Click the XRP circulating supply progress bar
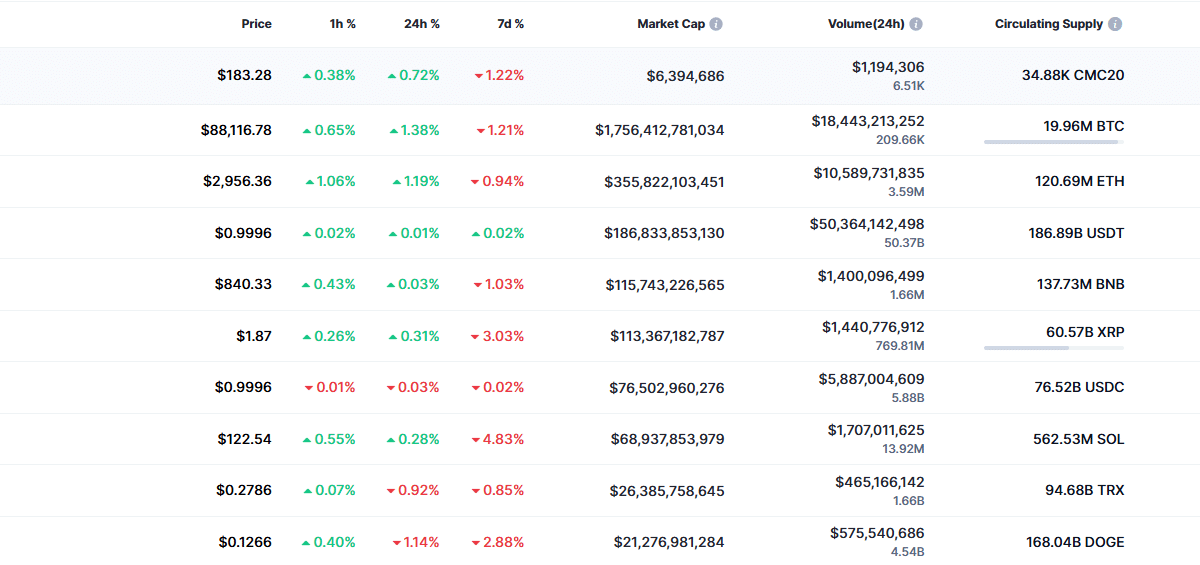The width and height of the screenshot is (1200, 565). 1054,348
